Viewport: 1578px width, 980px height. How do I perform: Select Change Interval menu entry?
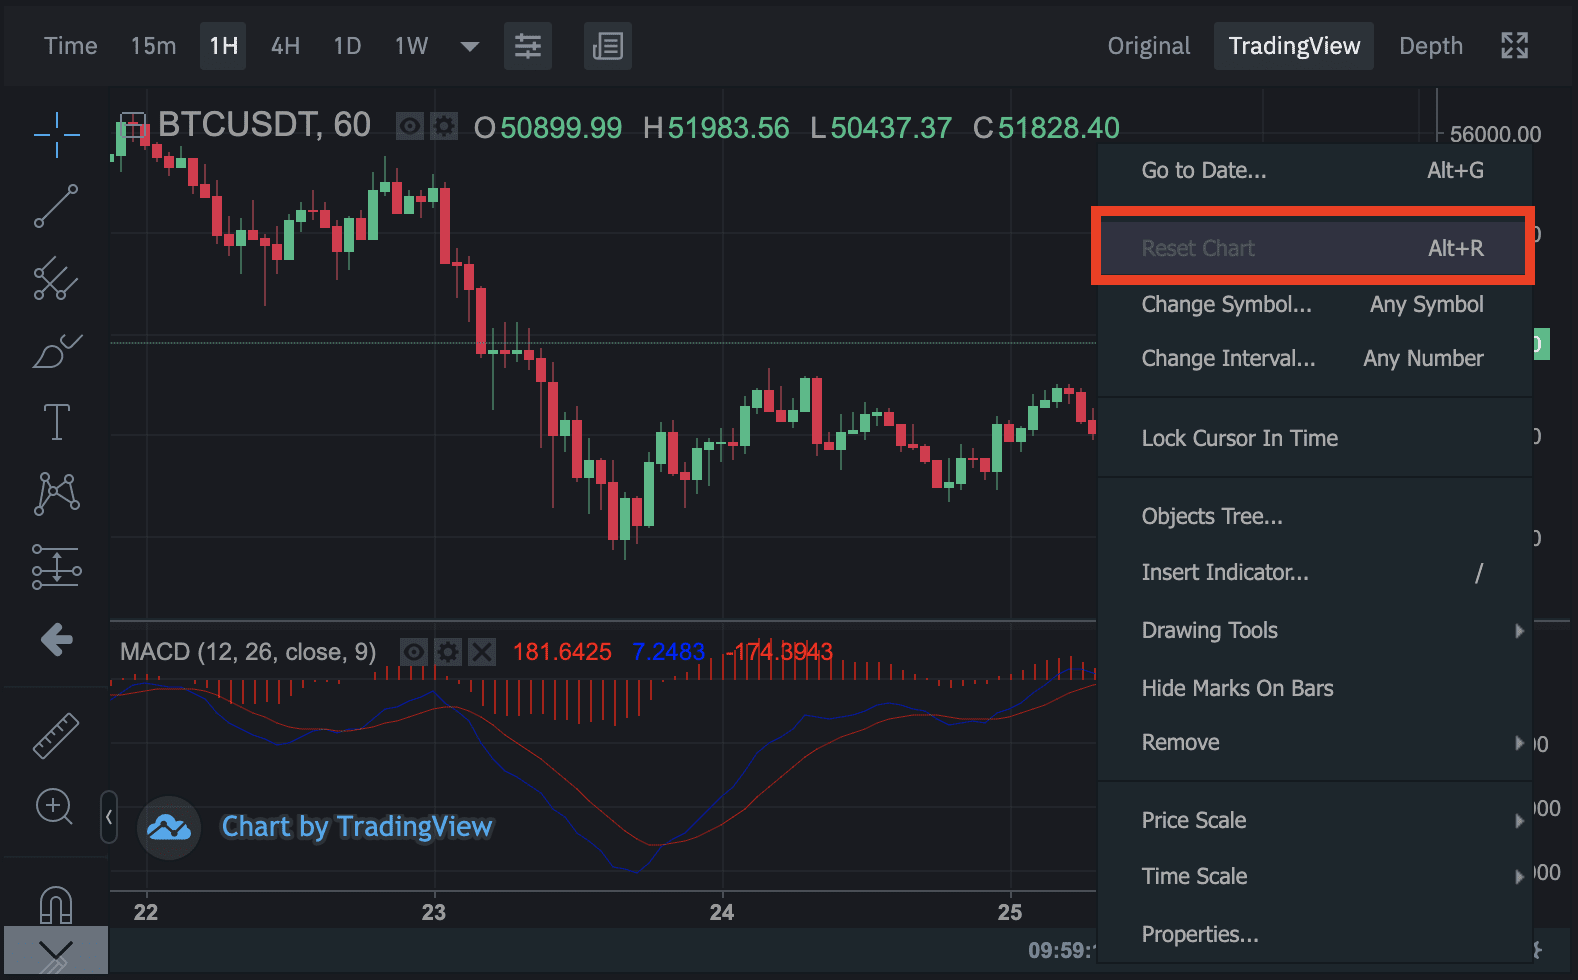point(1314,358)
